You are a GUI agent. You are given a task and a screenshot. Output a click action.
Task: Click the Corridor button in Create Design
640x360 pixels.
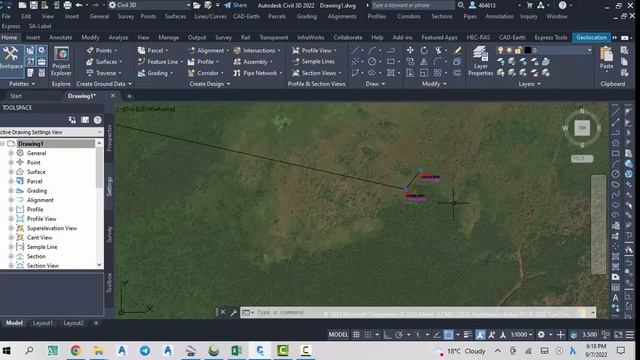(x=205, y=73)
